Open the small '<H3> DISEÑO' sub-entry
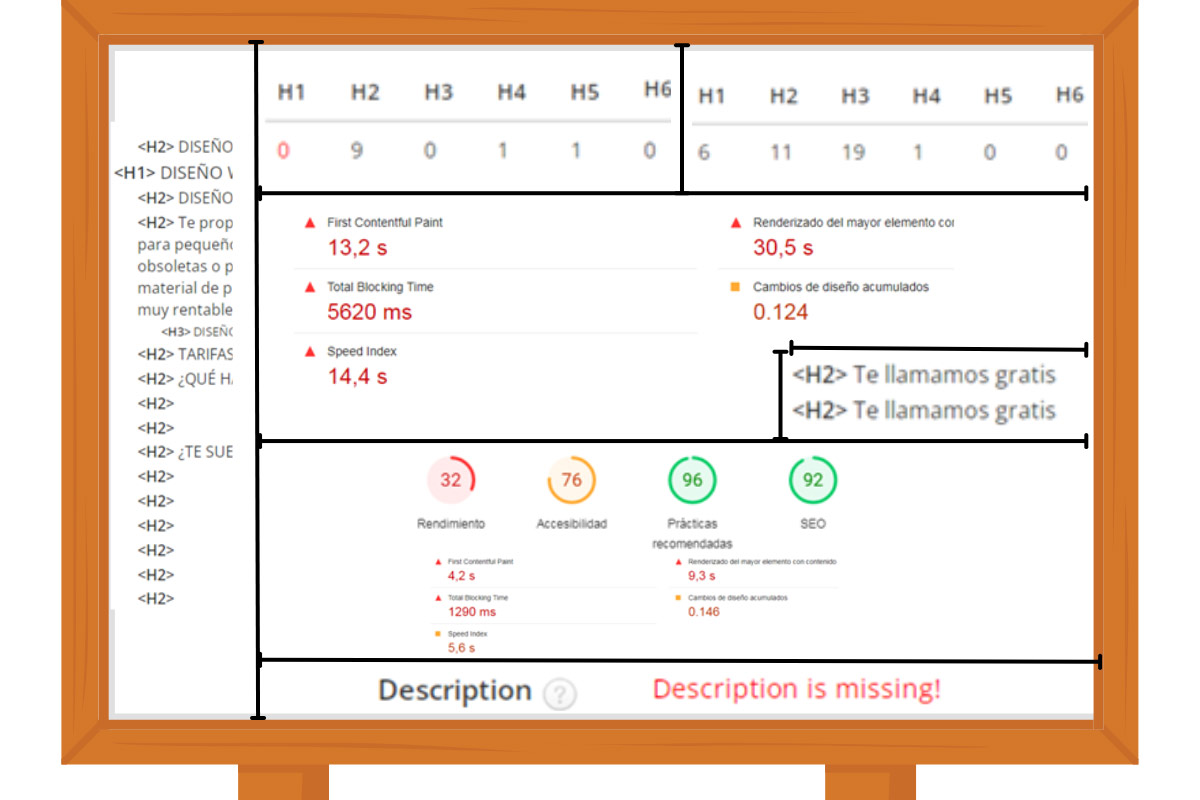Screen dimensions: 1200x800 (x=197, y=331)
